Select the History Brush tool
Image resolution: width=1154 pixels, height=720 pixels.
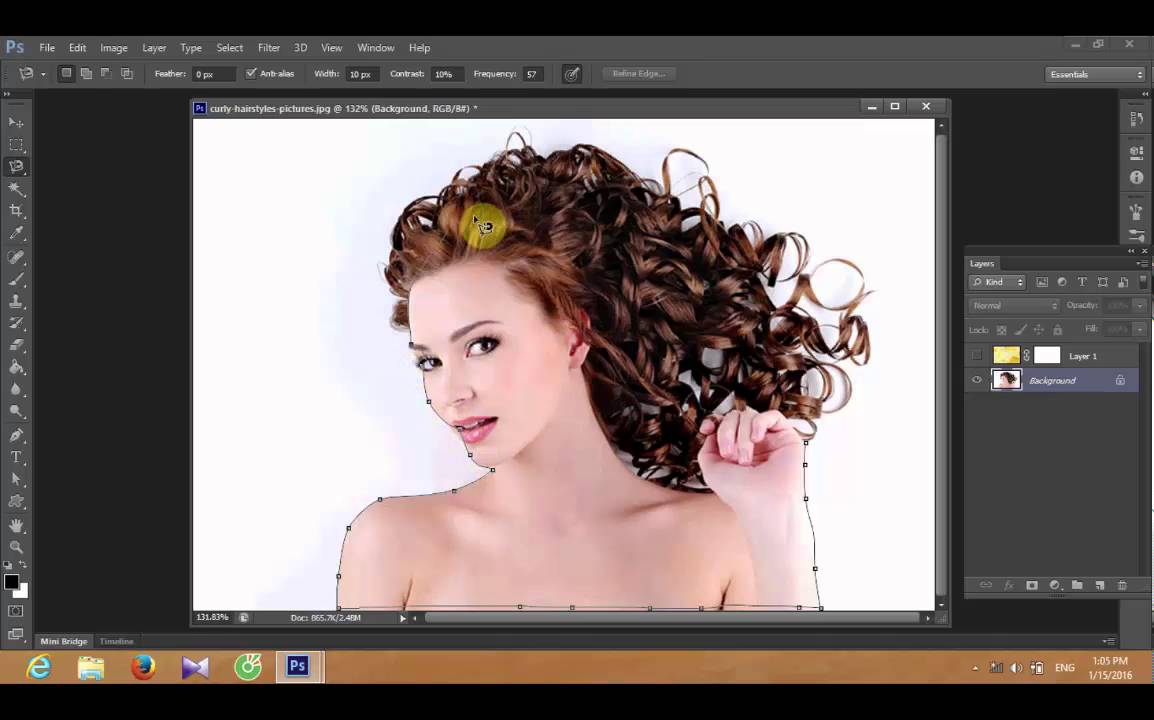pos(16,323)
